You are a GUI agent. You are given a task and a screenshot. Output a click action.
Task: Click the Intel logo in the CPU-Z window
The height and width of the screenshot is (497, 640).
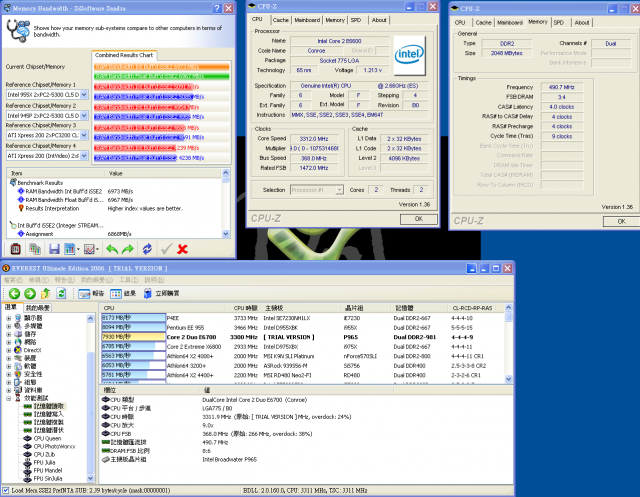409,55
